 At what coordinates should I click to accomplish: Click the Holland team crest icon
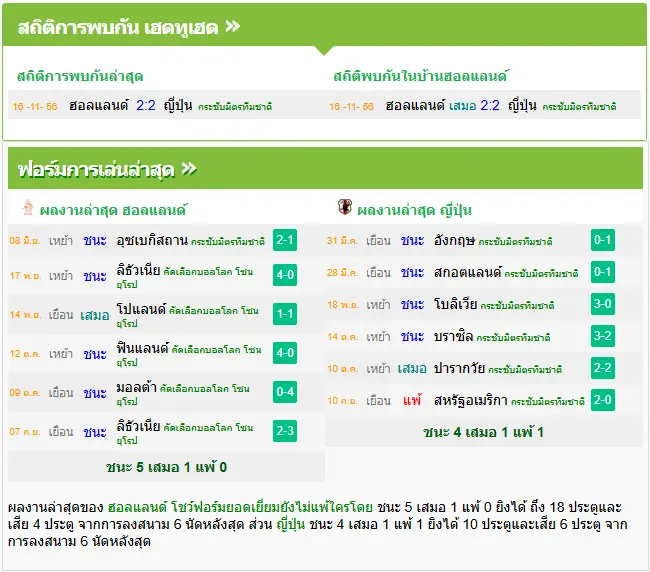point(28,208)
